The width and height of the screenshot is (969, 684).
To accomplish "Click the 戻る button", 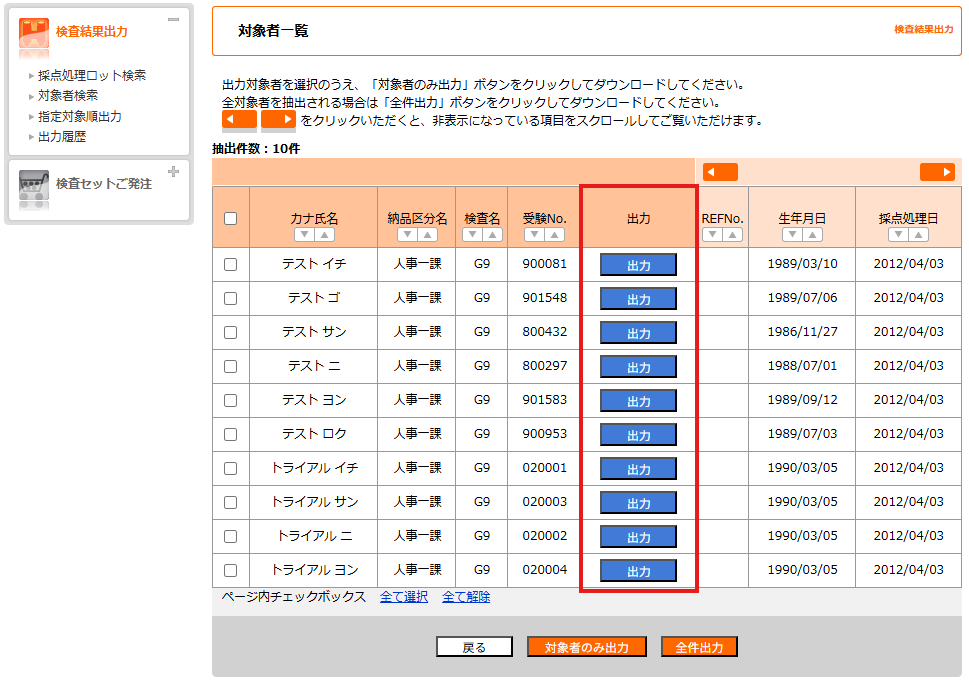I will click(x=474, y=648).
